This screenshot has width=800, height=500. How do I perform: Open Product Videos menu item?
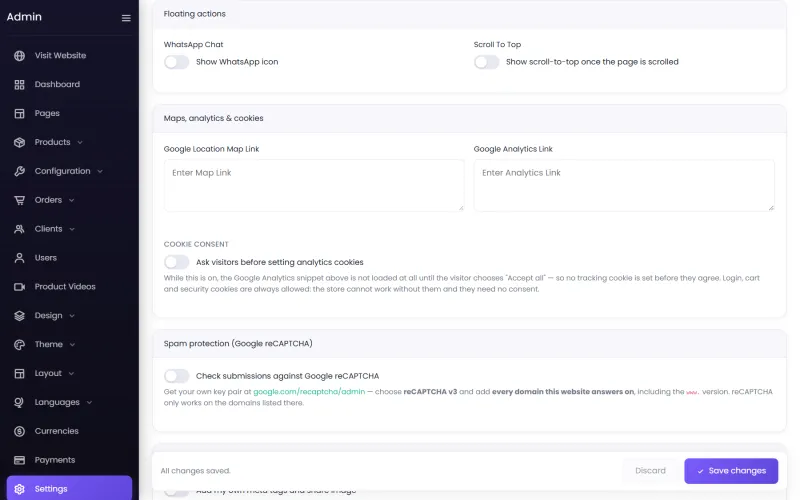click(x=69, y=287)
